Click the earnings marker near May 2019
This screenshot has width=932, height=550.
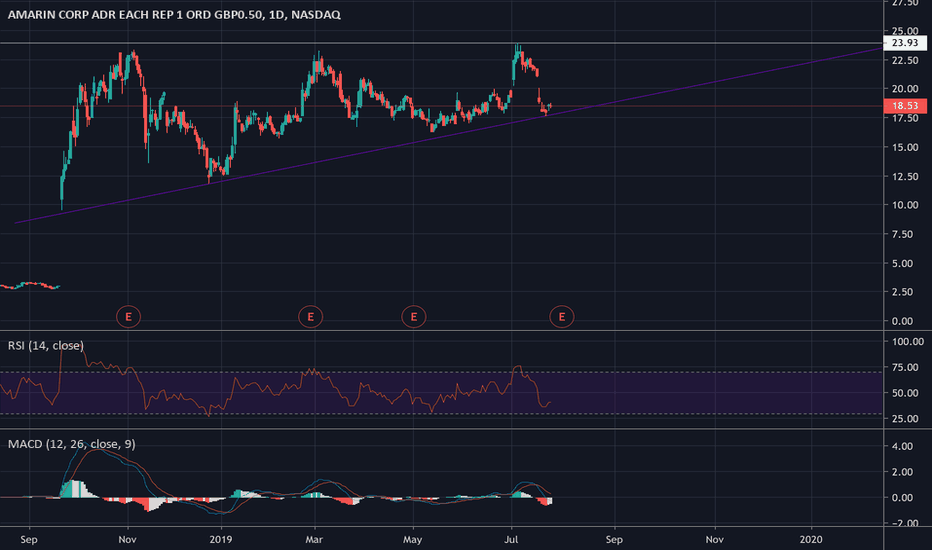pyautogui.click(x=414, y=317)
